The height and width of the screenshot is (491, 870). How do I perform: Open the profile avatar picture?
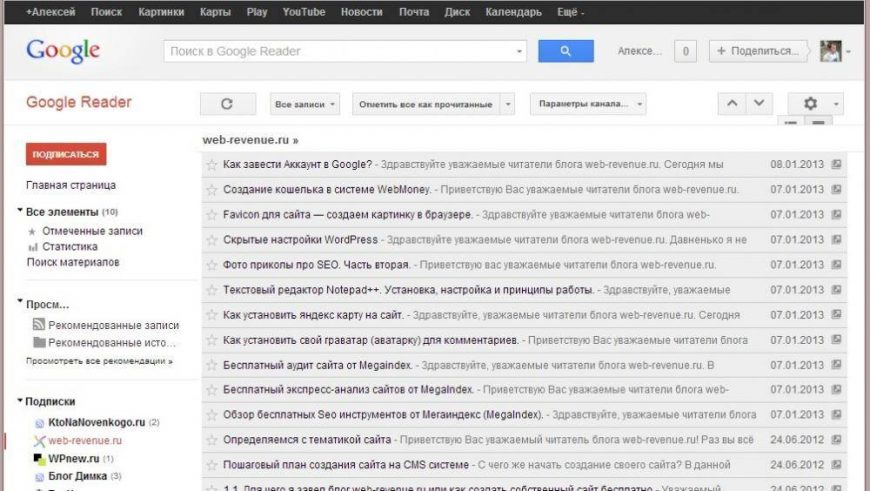point(831,51)
